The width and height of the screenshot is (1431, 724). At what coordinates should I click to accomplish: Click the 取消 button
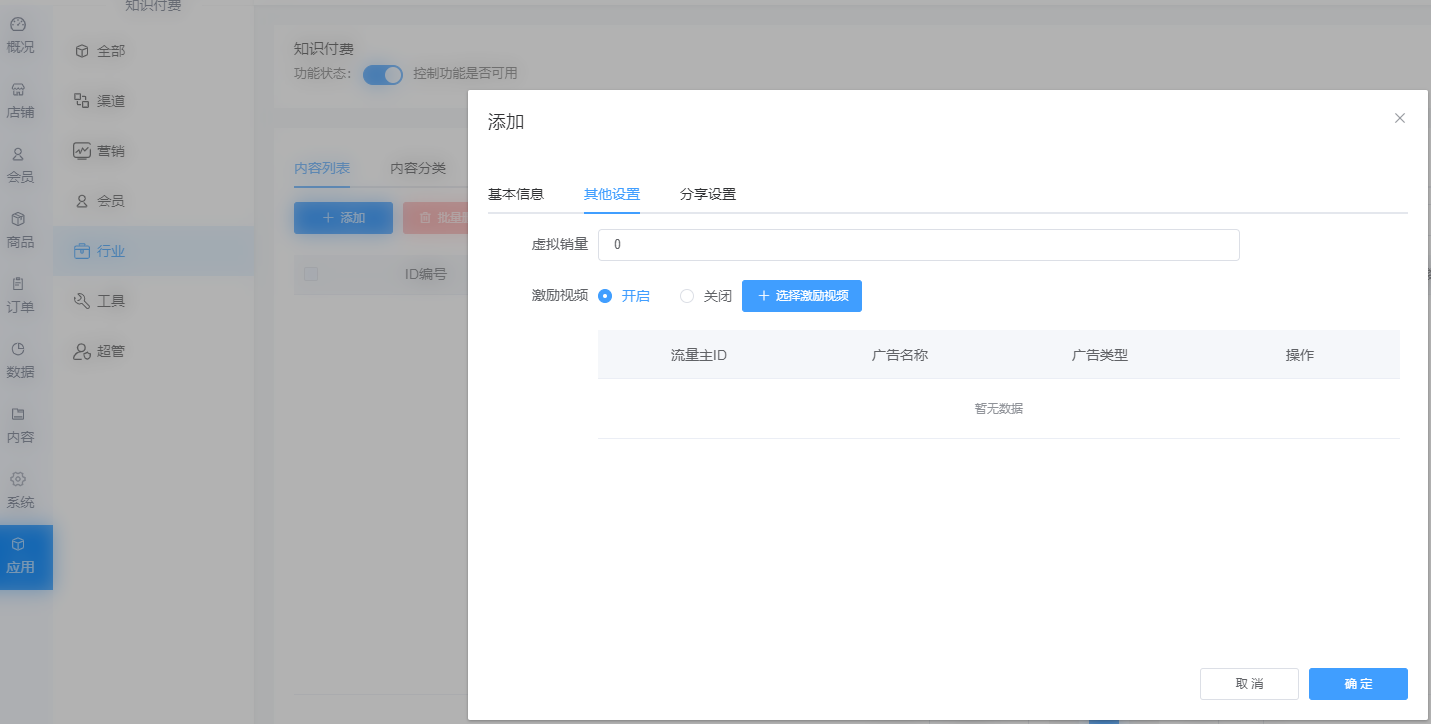(x=1249, y=684)
